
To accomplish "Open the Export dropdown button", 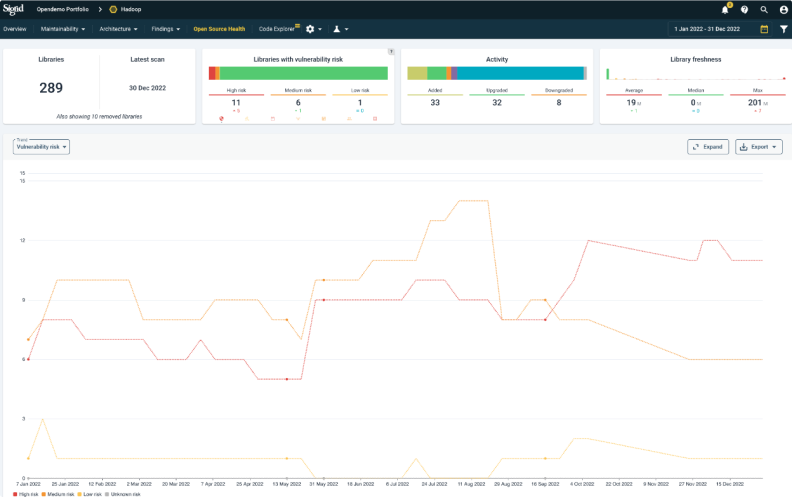I will 759,147.
